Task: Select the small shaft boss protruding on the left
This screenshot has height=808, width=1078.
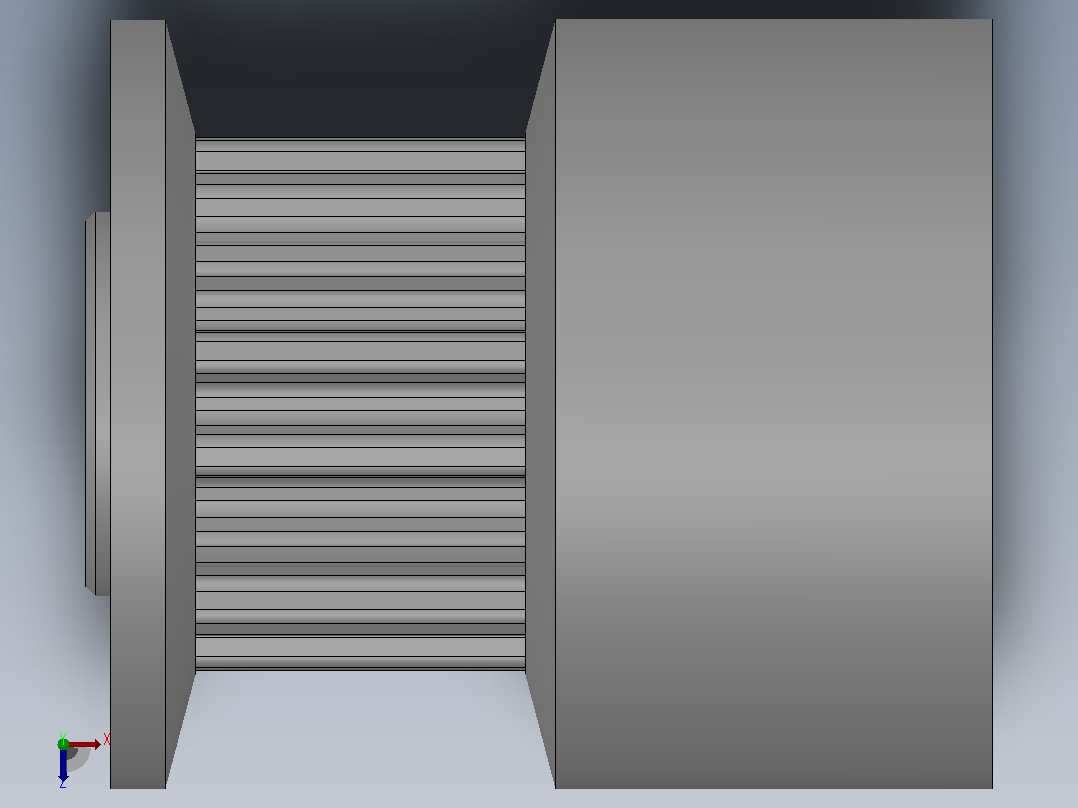Action: 98,404
